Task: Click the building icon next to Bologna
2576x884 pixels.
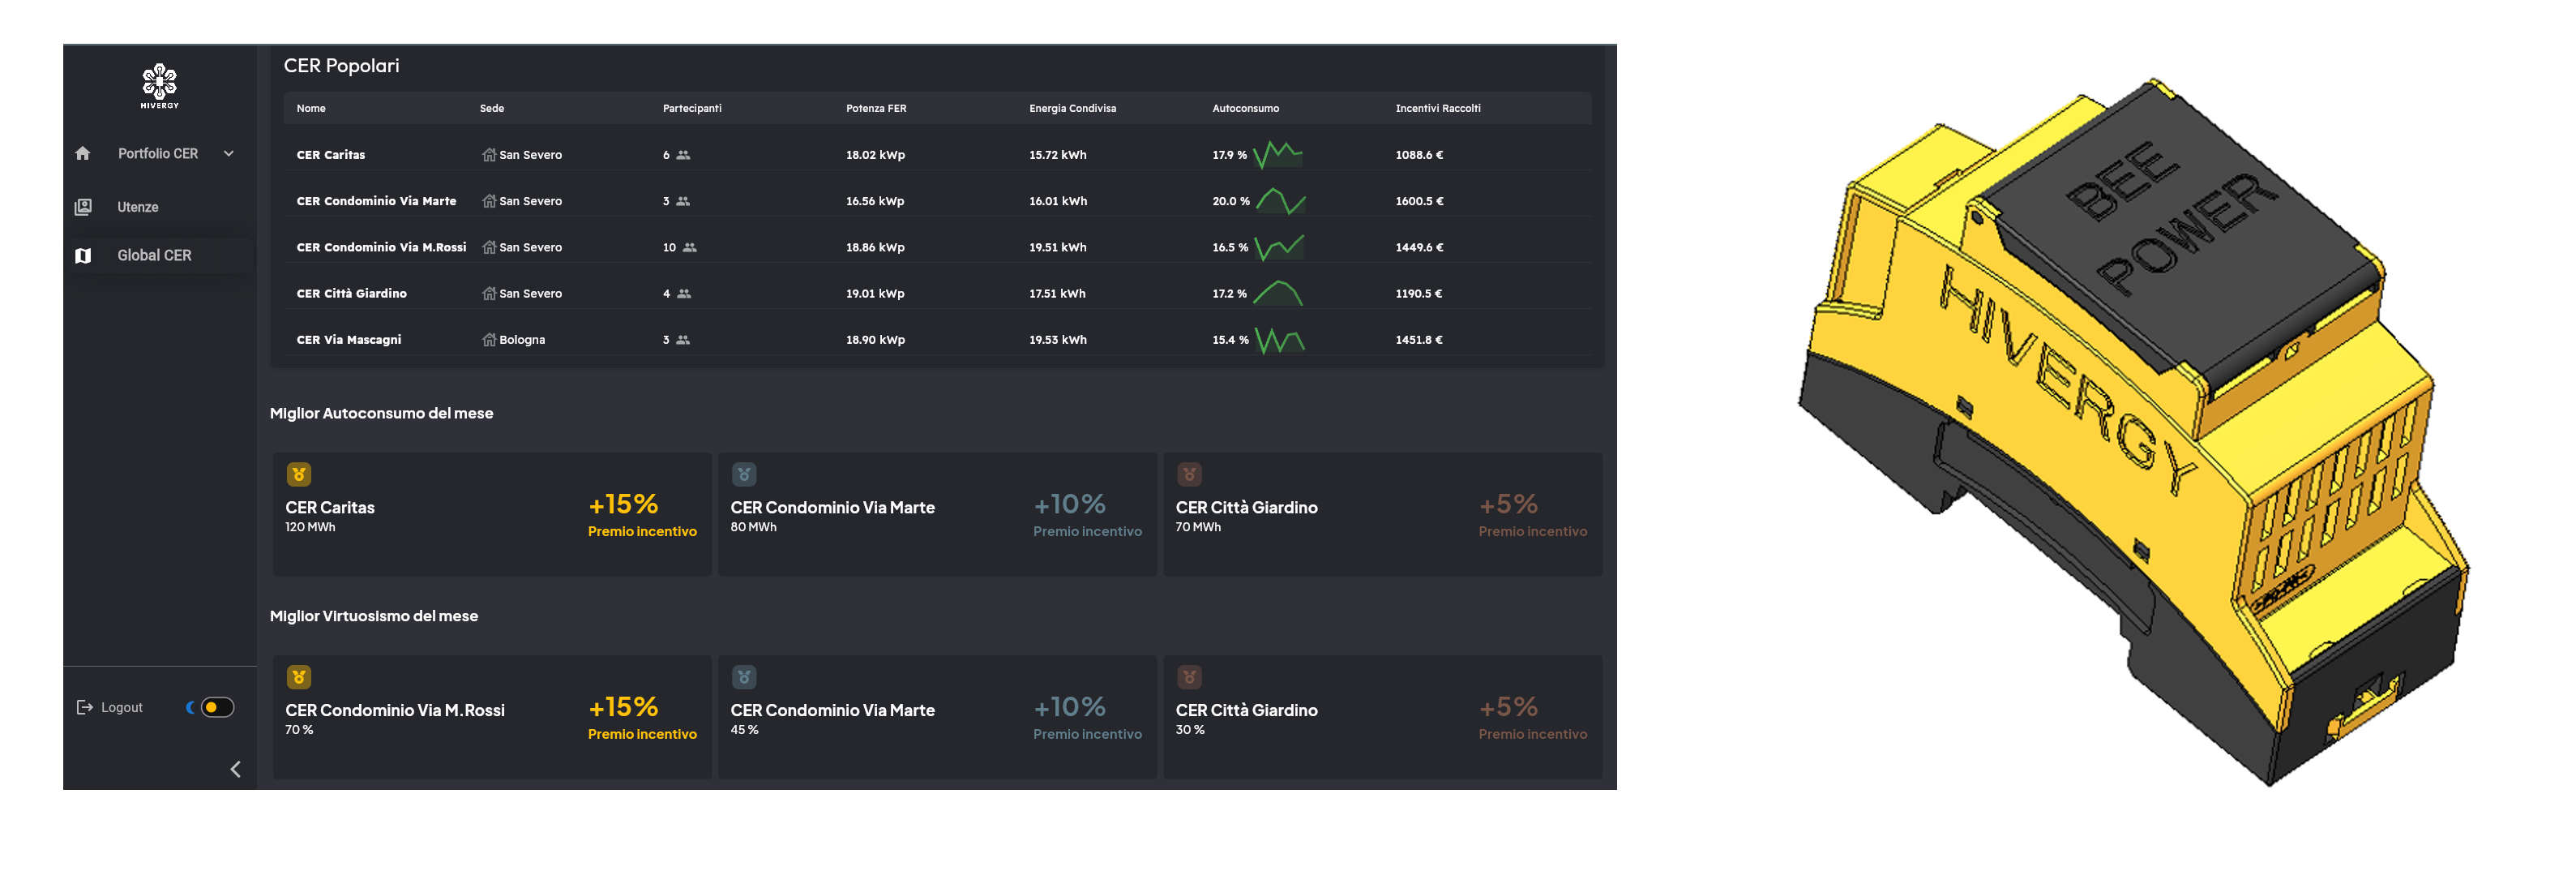Action: (x=489, y=340)
